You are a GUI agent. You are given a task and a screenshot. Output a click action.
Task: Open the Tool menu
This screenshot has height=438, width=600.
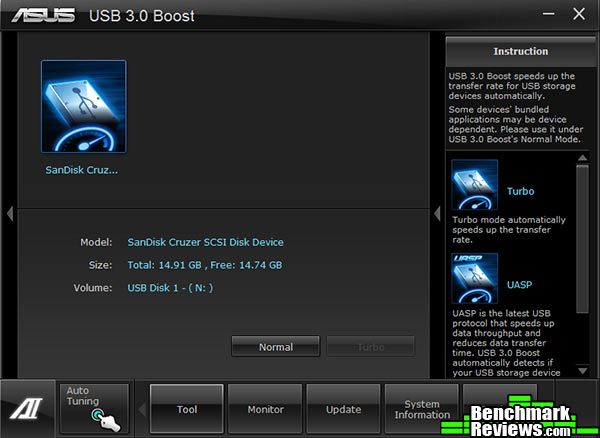click(187, 409)
